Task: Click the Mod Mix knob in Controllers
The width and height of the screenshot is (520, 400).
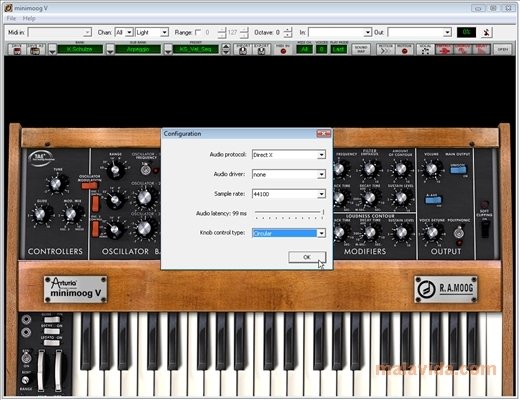Action: (70, 214)
